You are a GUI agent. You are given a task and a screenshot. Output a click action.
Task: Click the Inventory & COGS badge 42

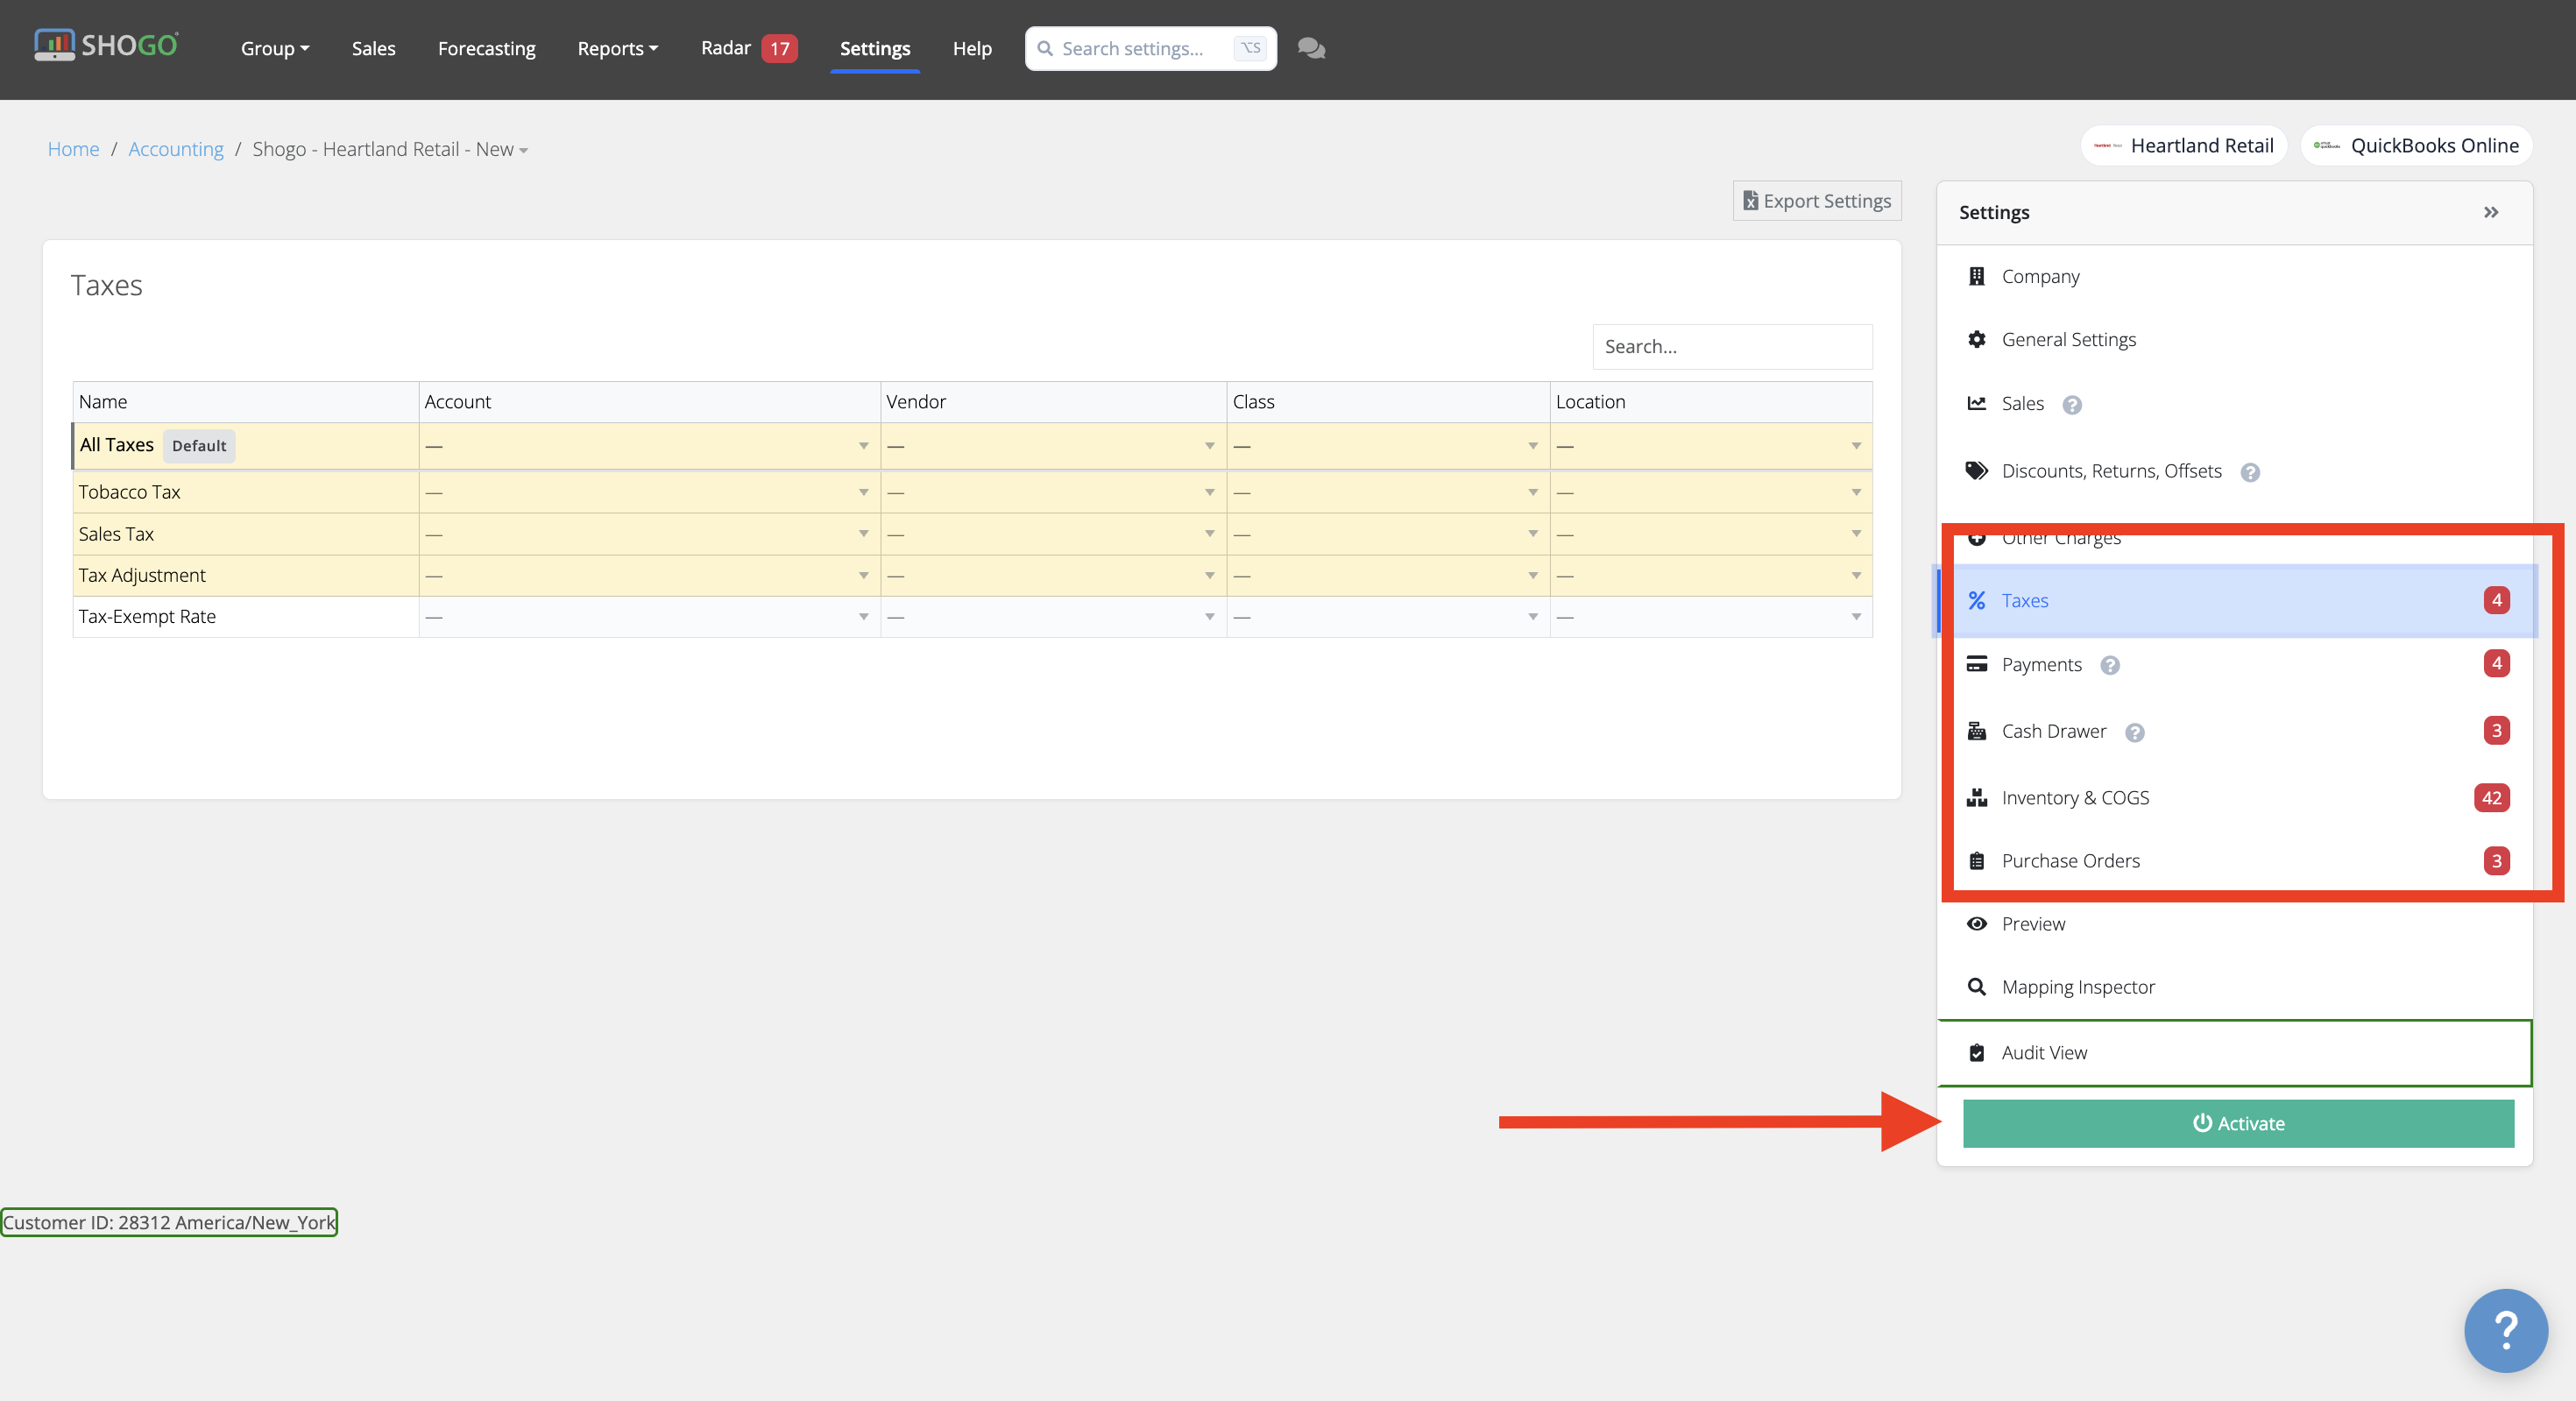[2491, 798]
